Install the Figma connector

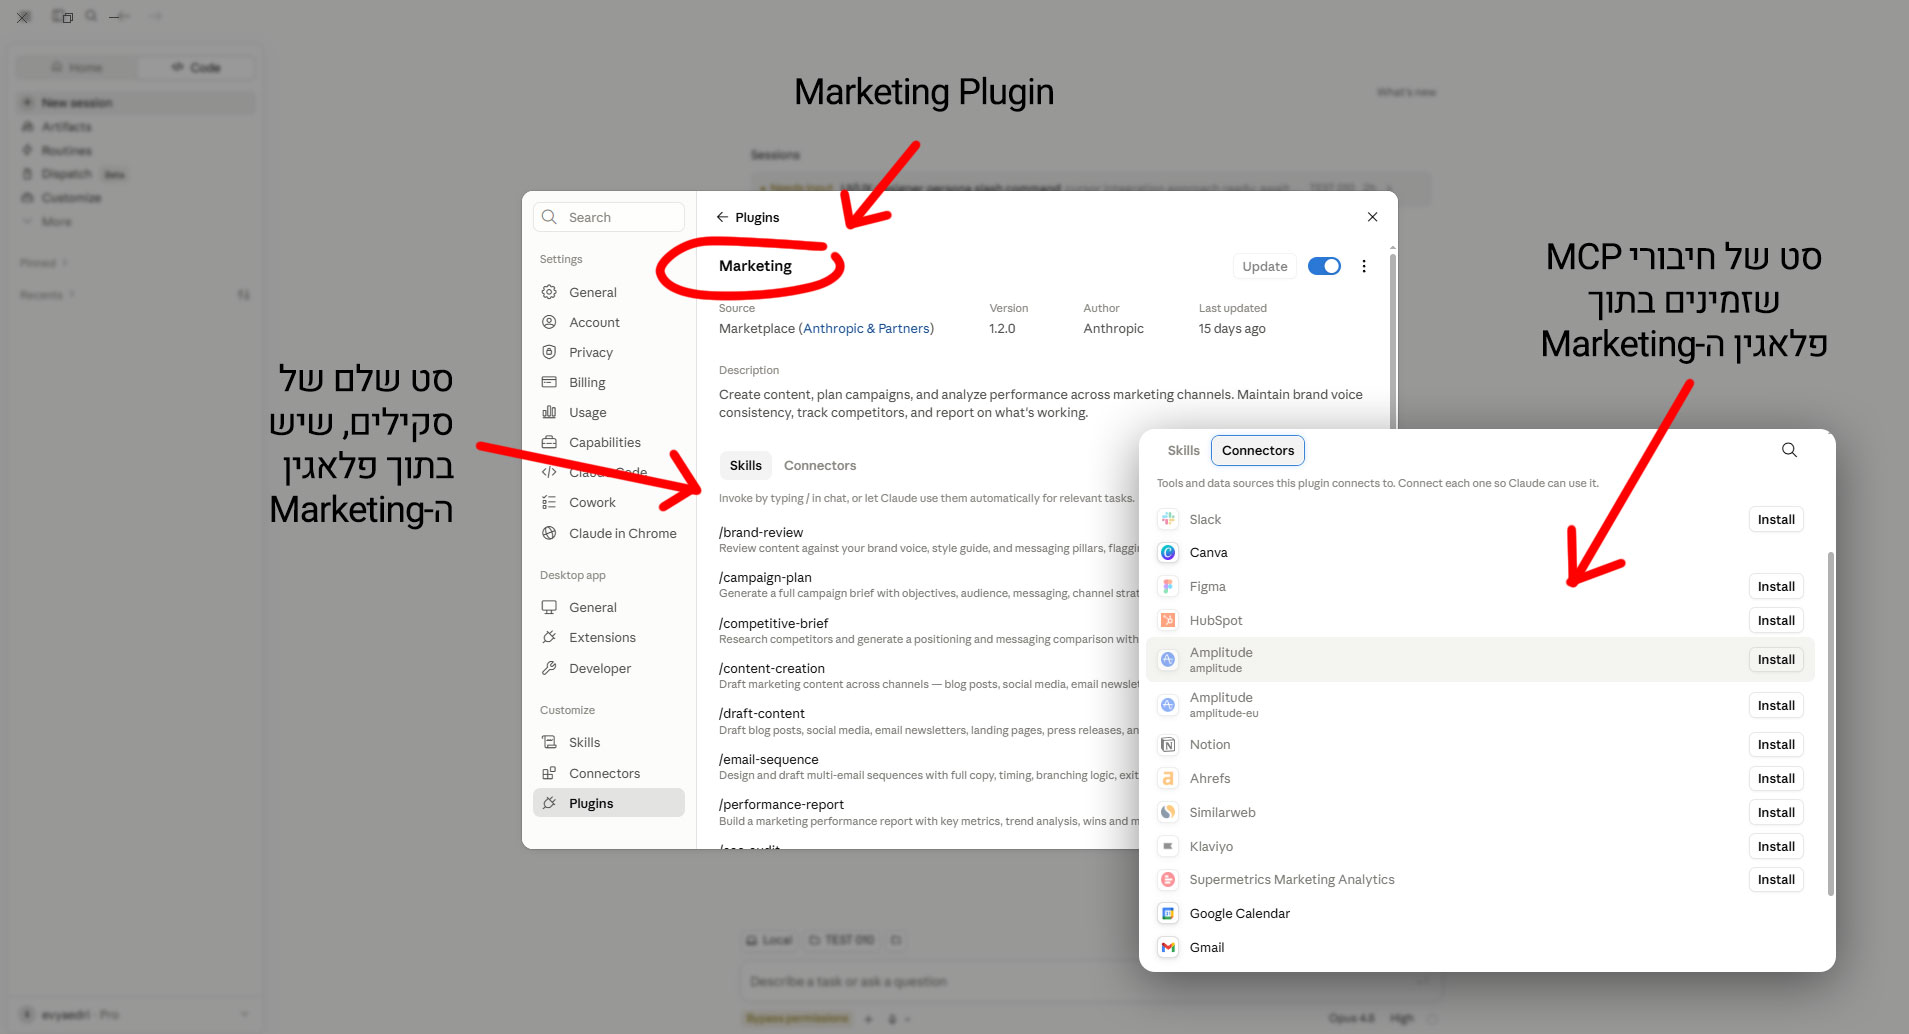(1776, 586)
